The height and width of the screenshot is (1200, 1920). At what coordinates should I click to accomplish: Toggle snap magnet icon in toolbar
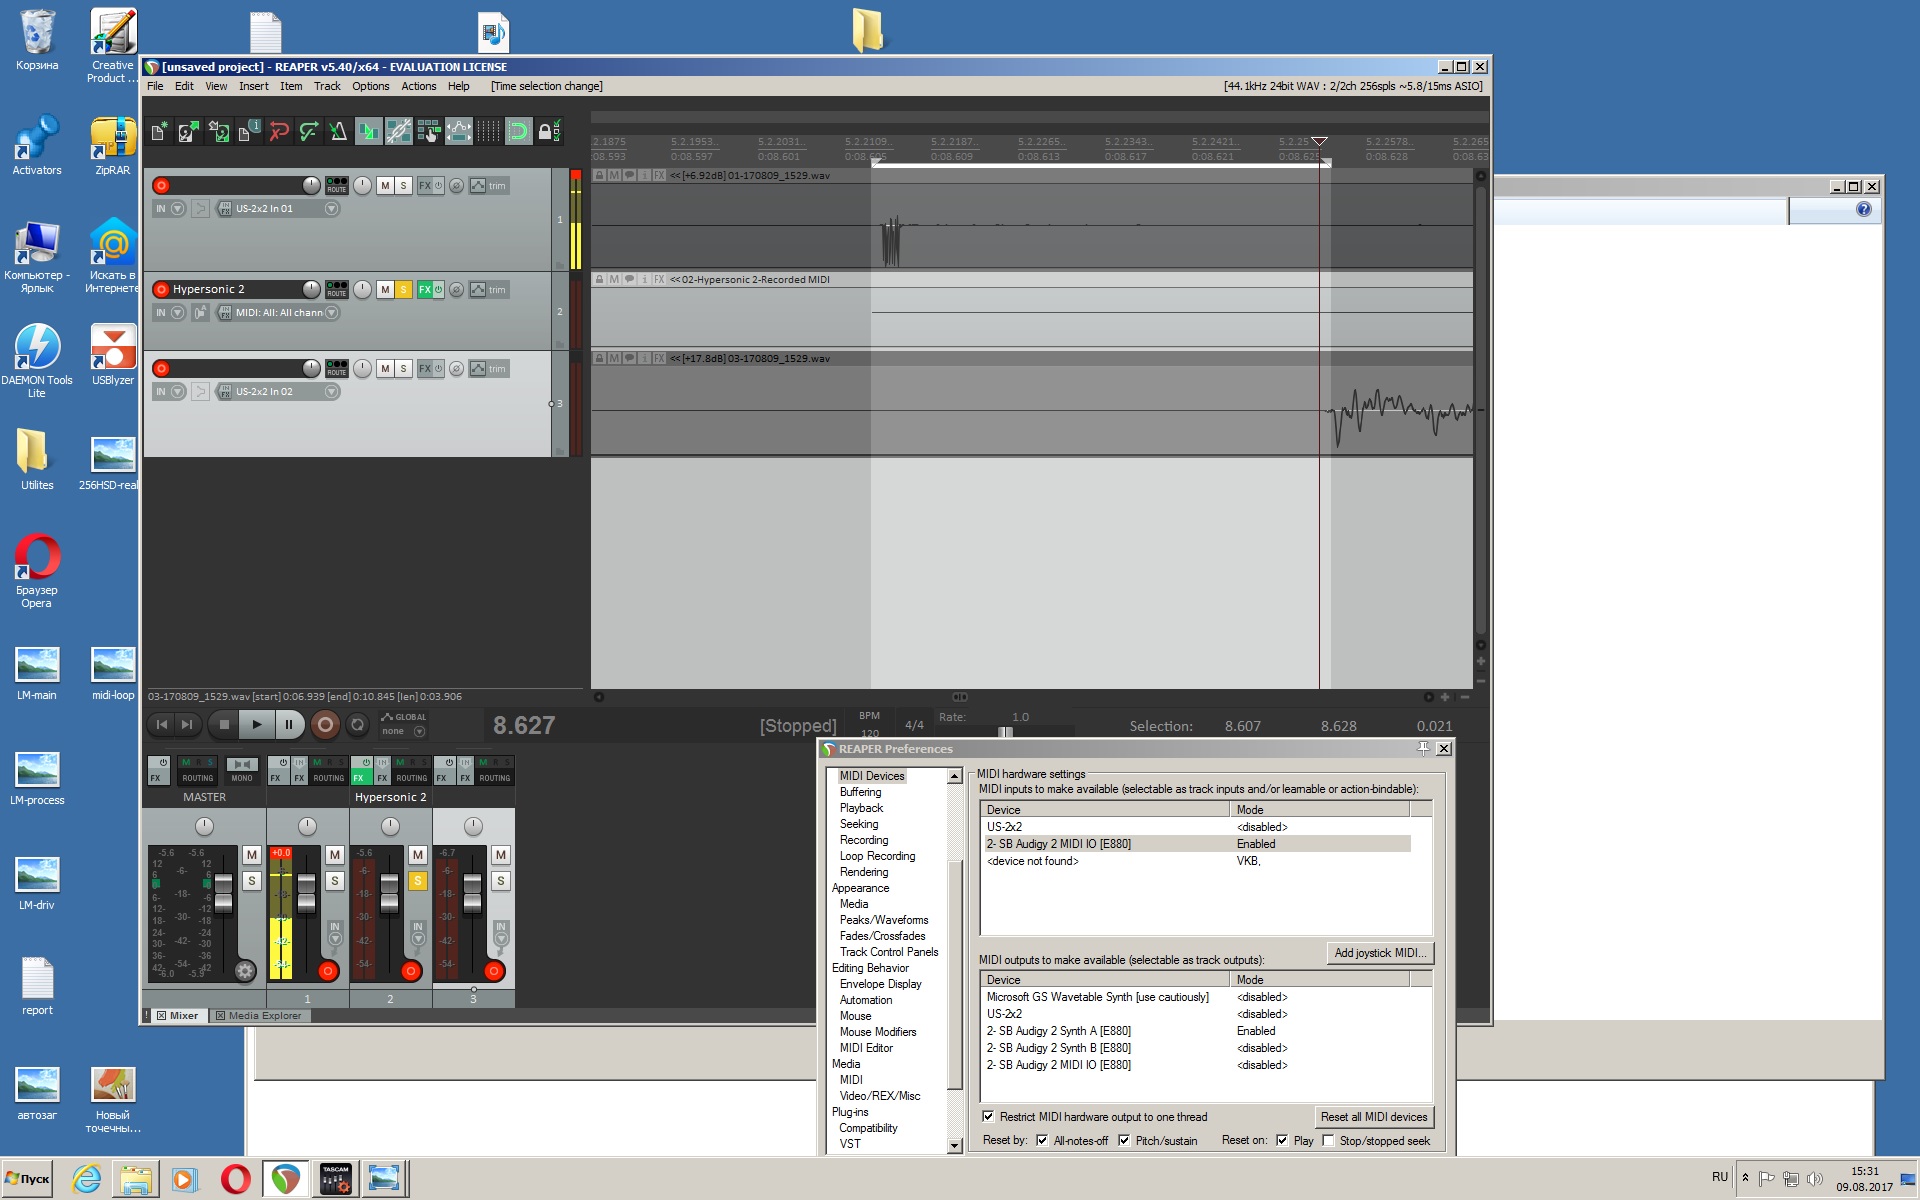(518, 131)
